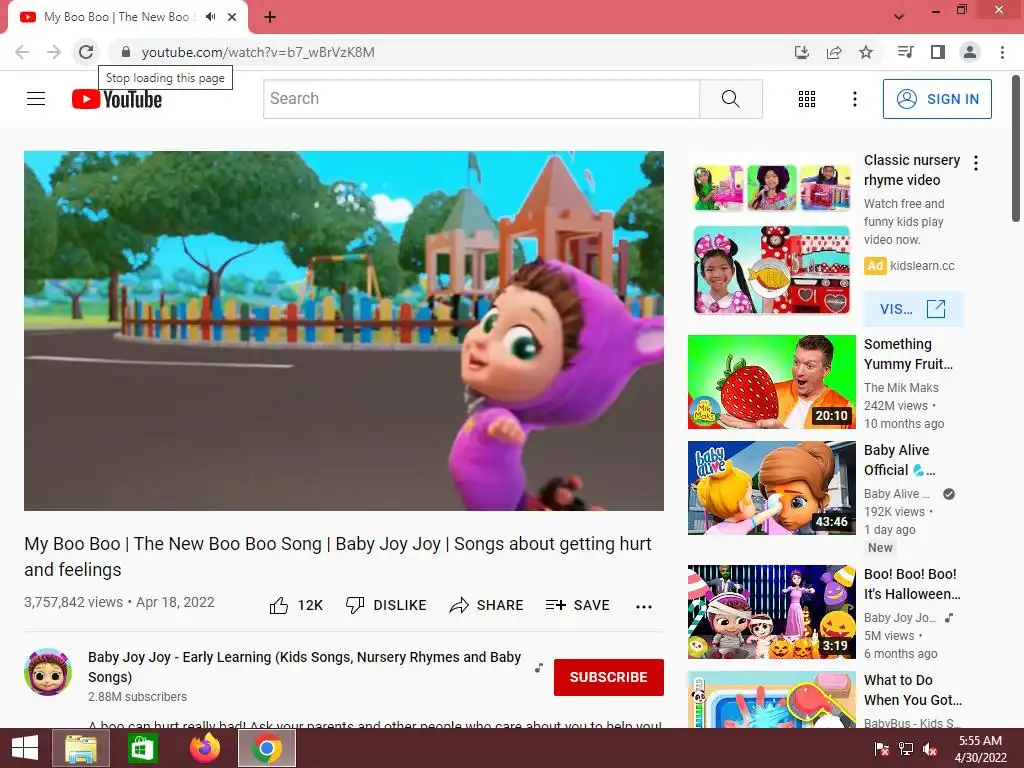Go back in browser history

22,52
